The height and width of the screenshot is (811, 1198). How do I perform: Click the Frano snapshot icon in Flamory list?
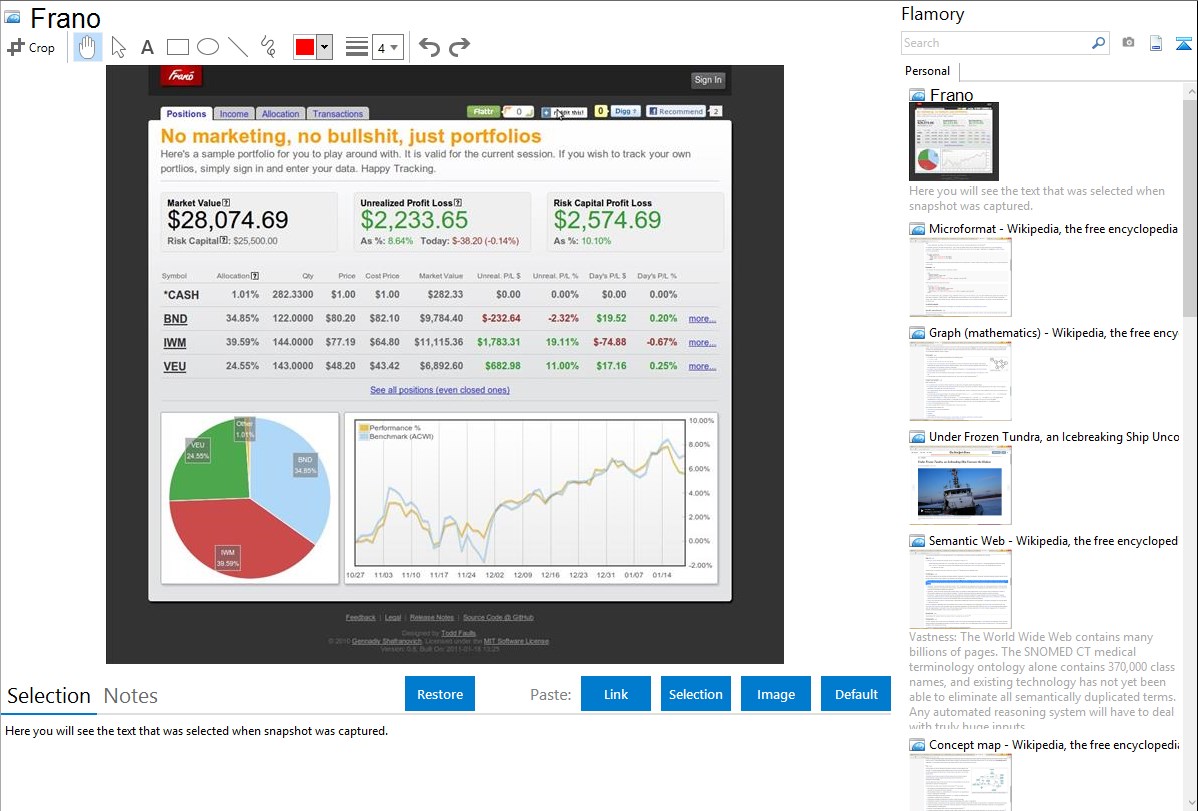[917, 96]
